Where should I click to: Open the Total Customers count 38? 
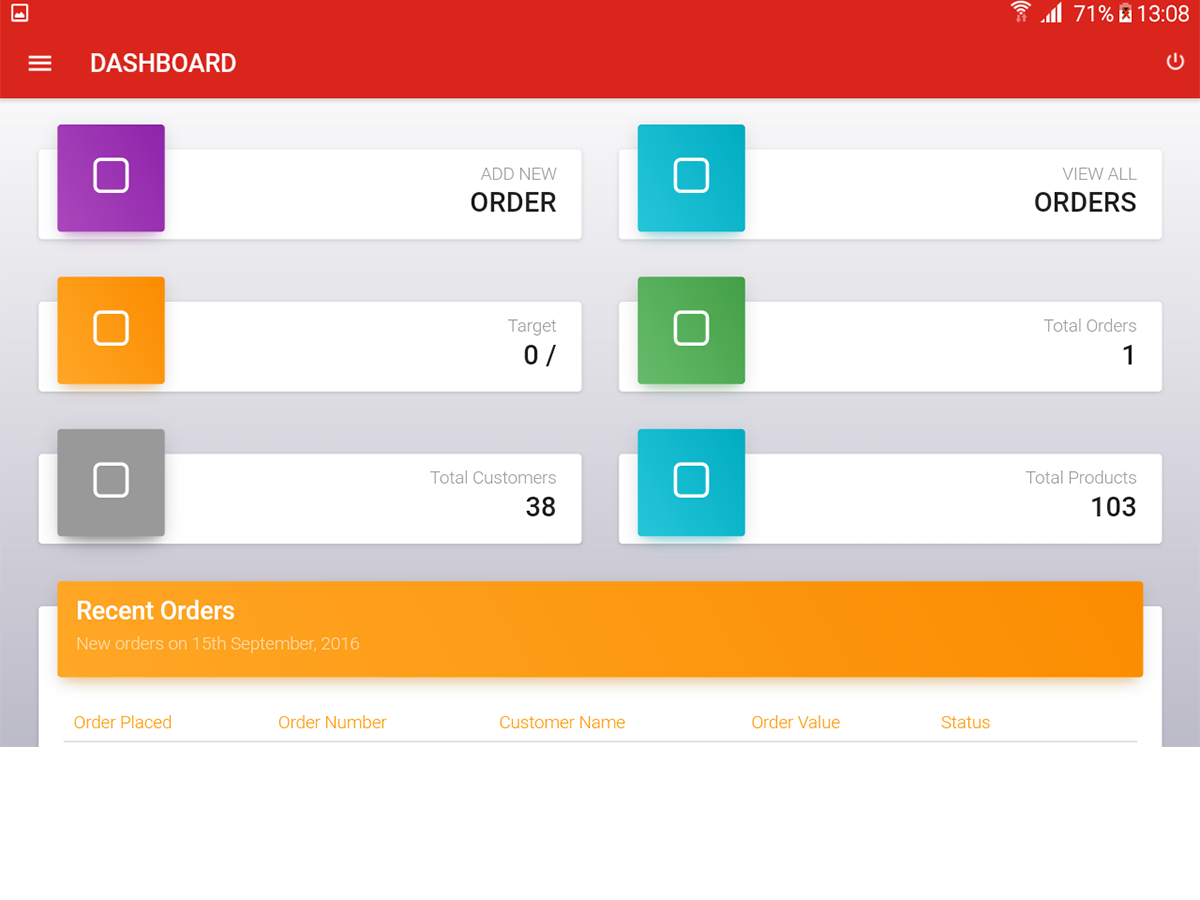[540, 507]
